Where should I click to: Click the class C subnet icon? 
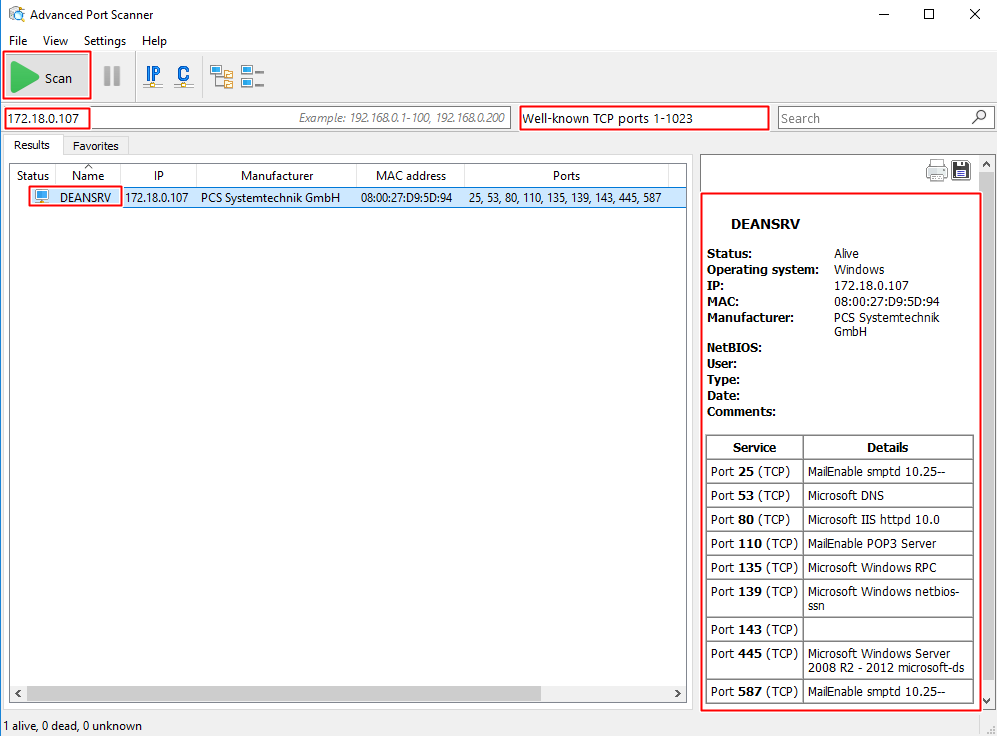183,76
